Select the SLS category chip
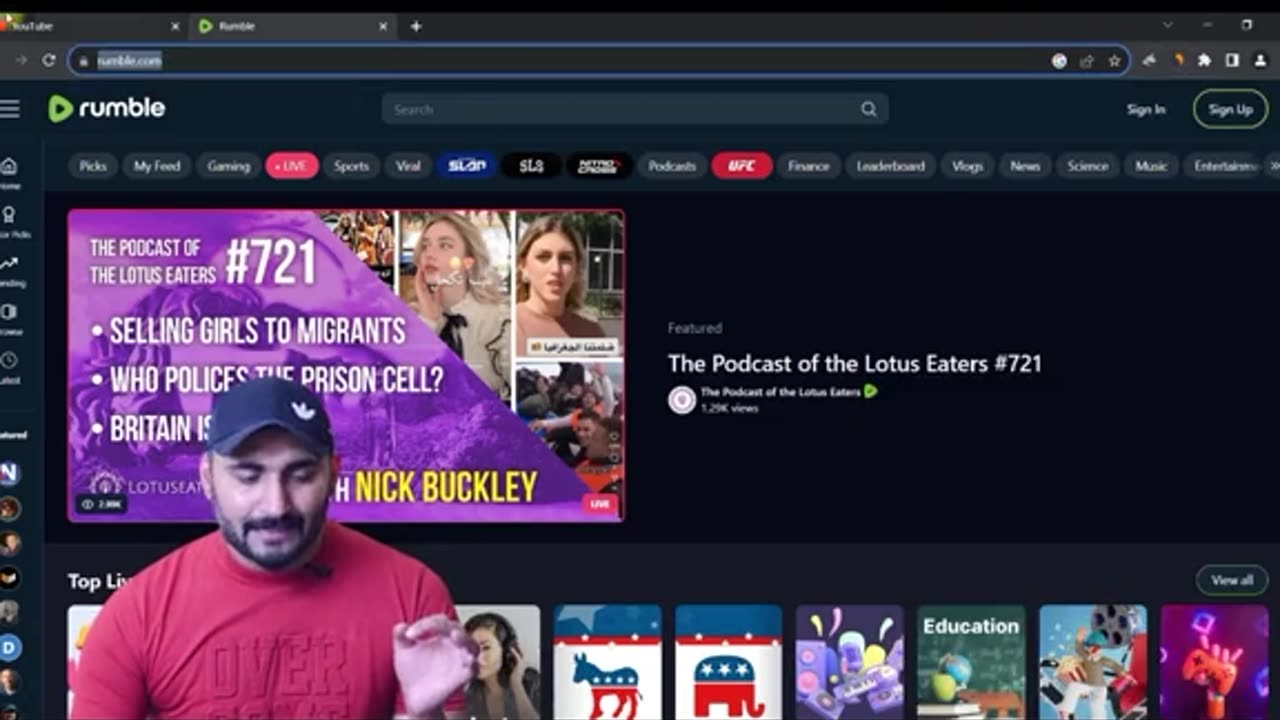Screen dimensions: 1280x720 531,166
